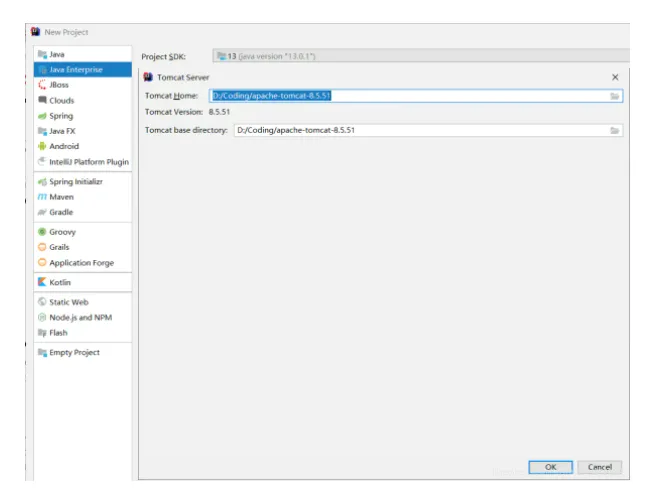Confirm Tomcat Server with OK
This screenshot has height=493, width=651.
551,467
